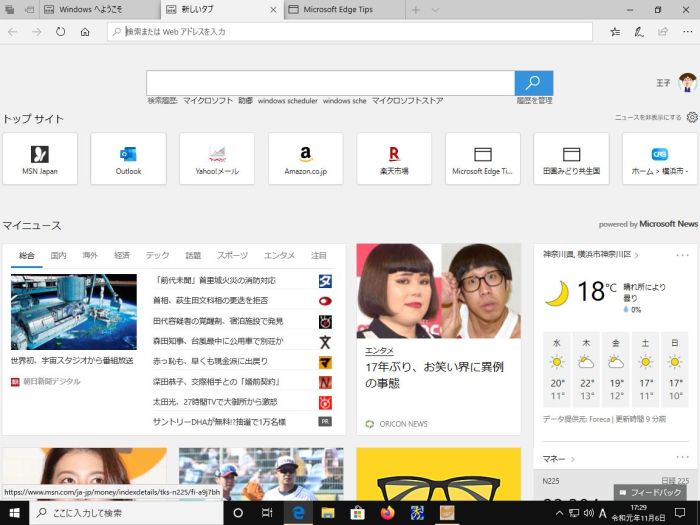Refresh the page with the reload icon
This screenshot has width=700, height=525.
tap(60, 32)
